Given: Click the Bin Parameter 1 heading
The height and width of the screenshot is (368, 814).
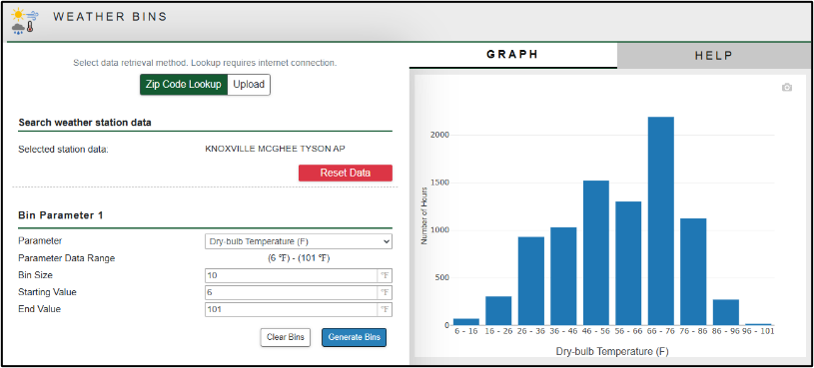Looking at the screenshot, I should [x=60, y=215].
